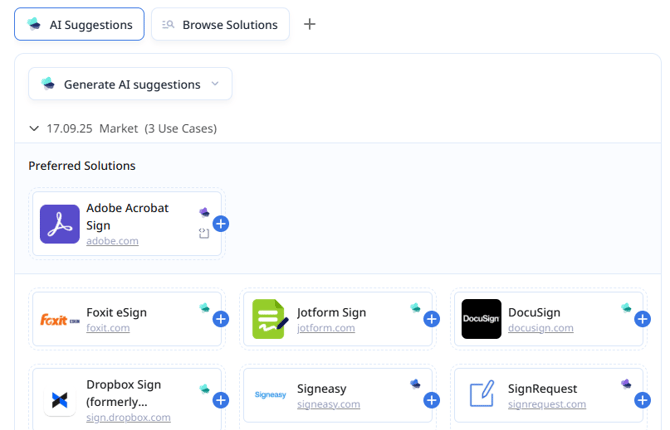This screenshot has width=670, height=430.
Task: Collapse the 17.09.25 Market section
Action: pyautogui.click(x=35, y=129)
